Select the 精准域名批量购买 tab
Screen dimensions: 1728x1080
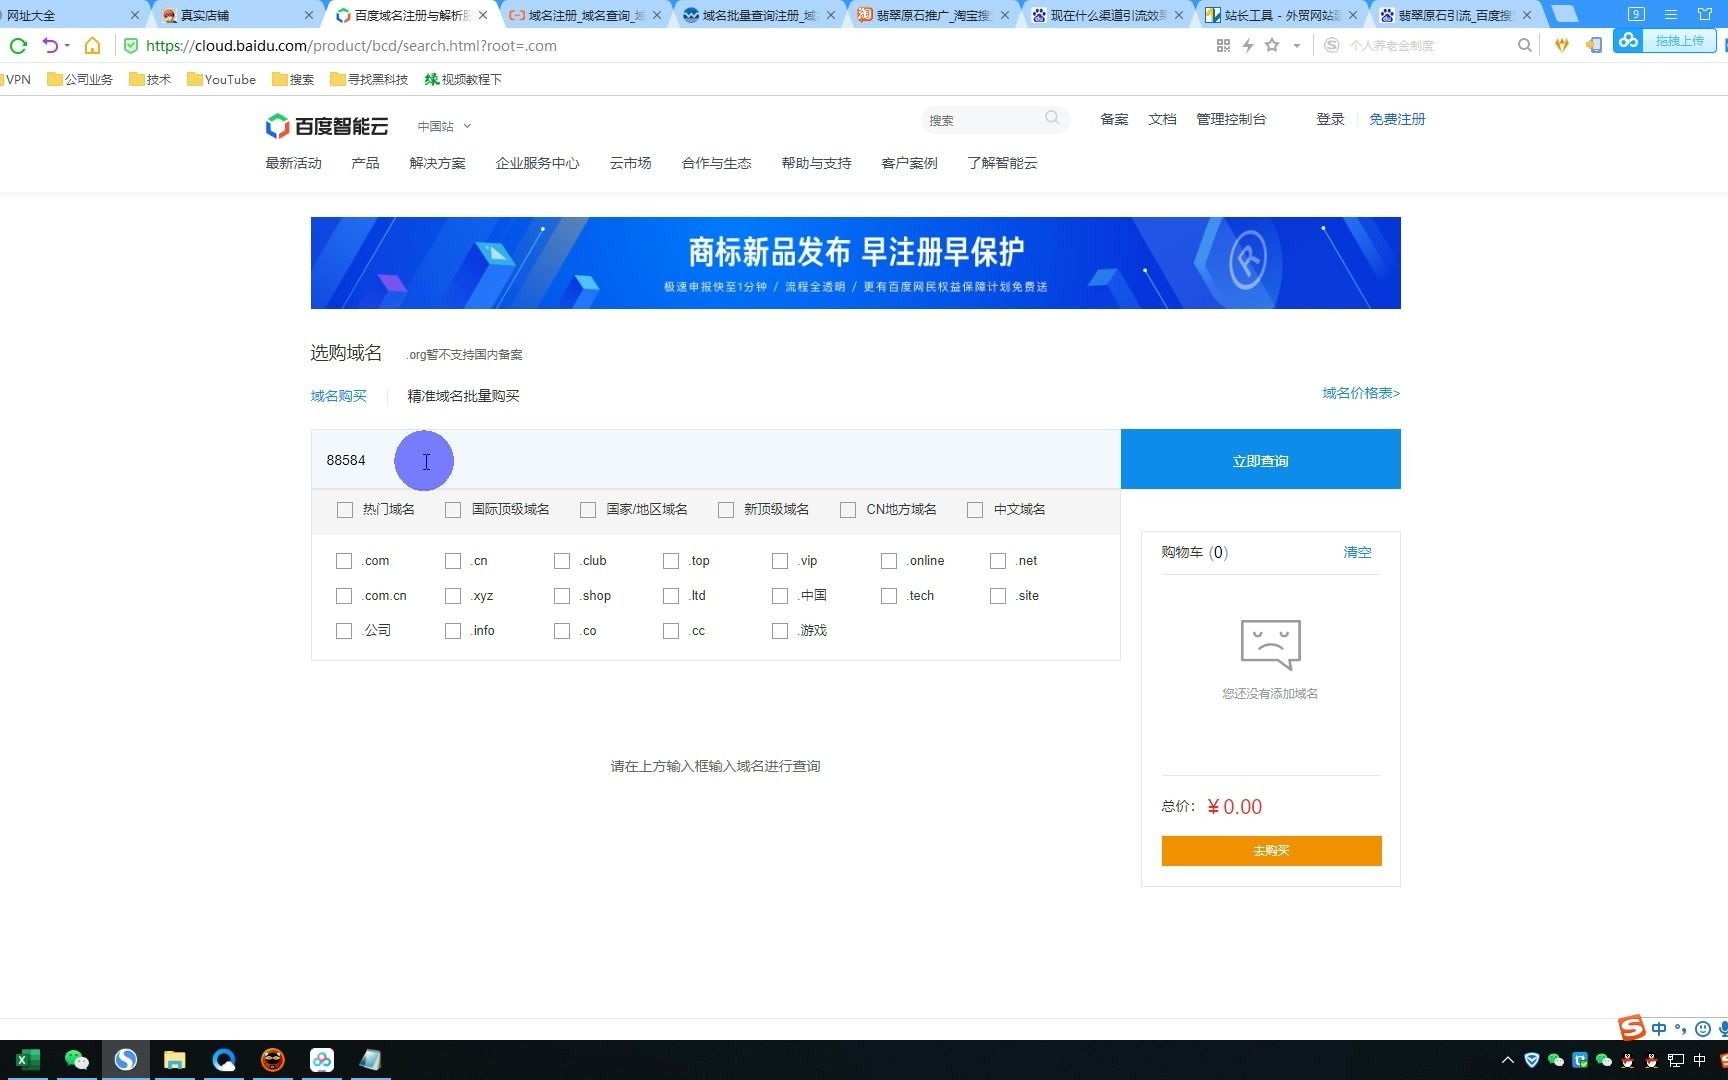(463, 396)
